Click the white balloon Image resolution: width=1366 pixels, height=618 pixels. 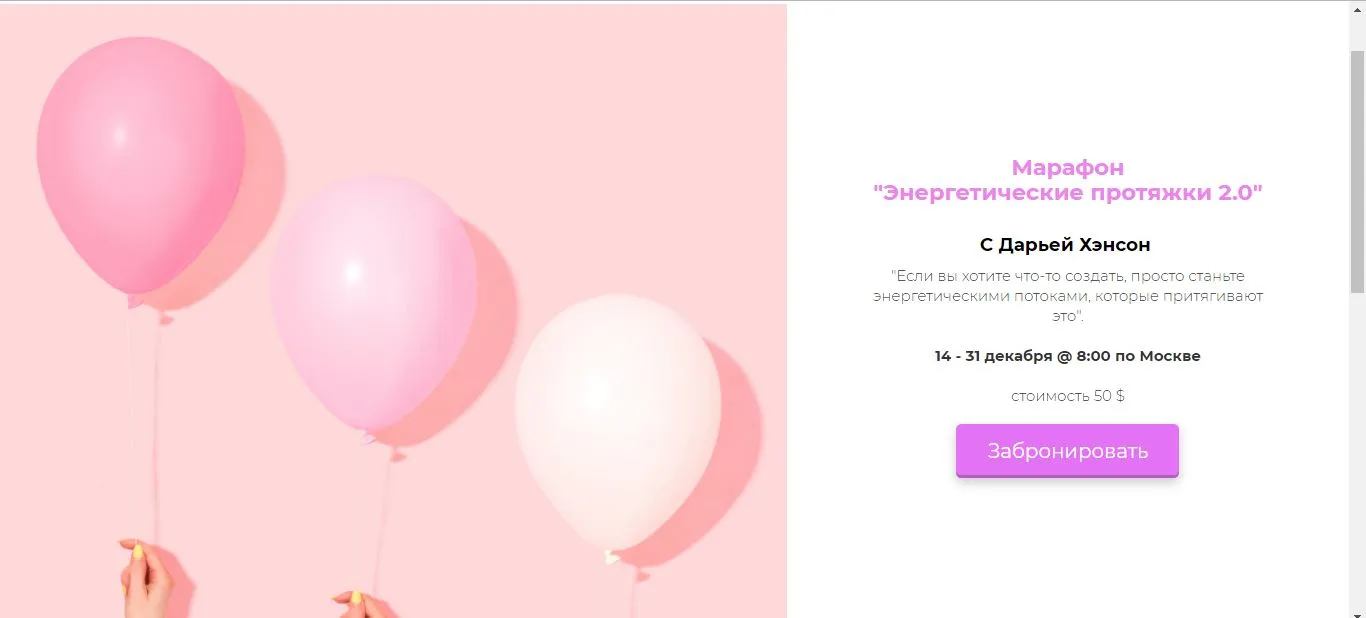click(617, 420)
